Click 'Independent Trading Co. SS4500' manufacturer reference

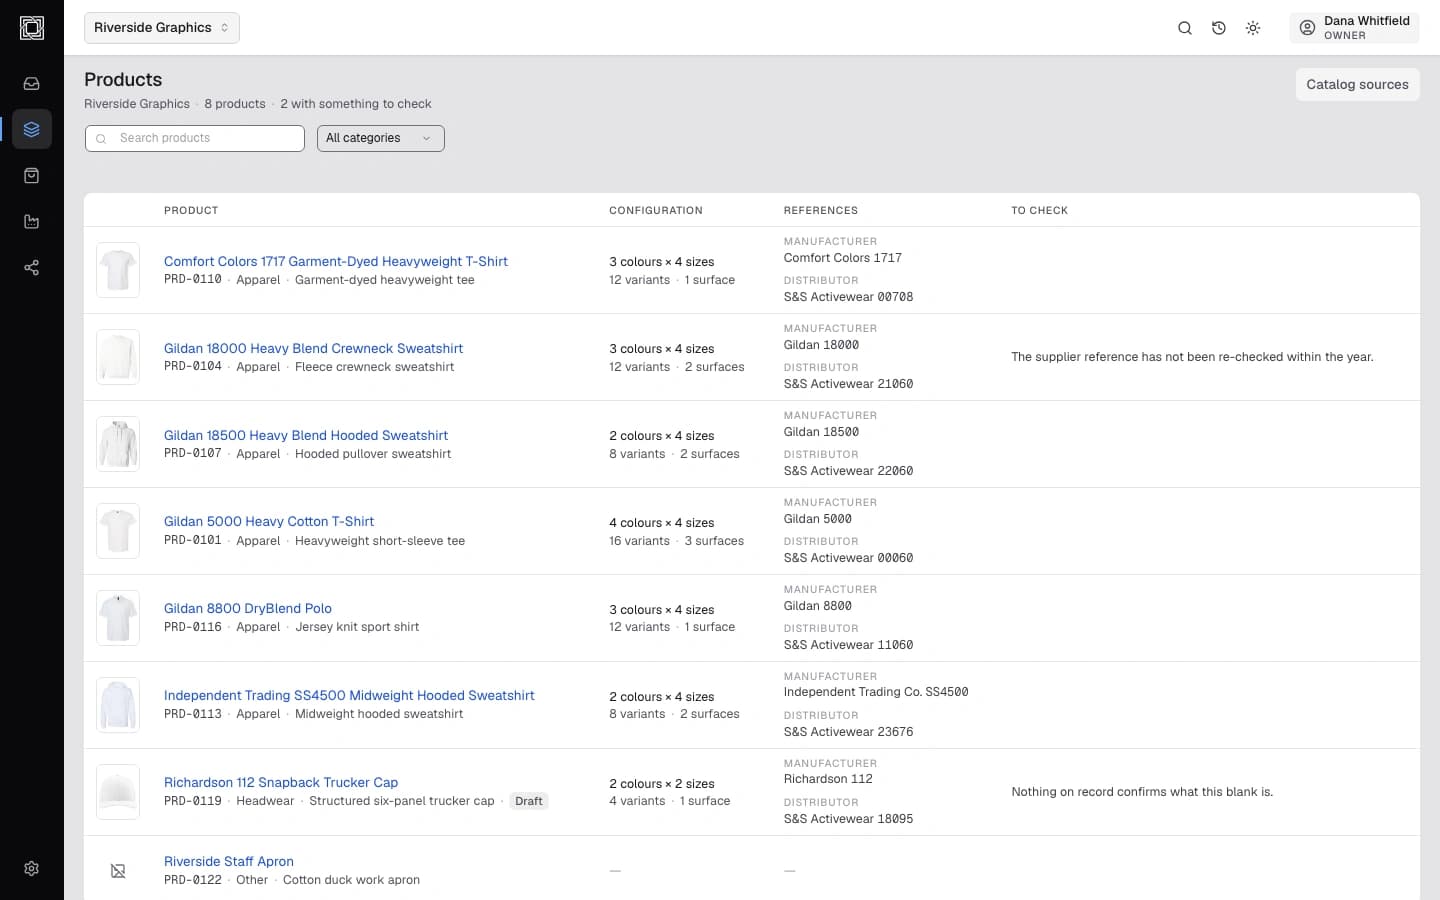[x=876, y=692]
